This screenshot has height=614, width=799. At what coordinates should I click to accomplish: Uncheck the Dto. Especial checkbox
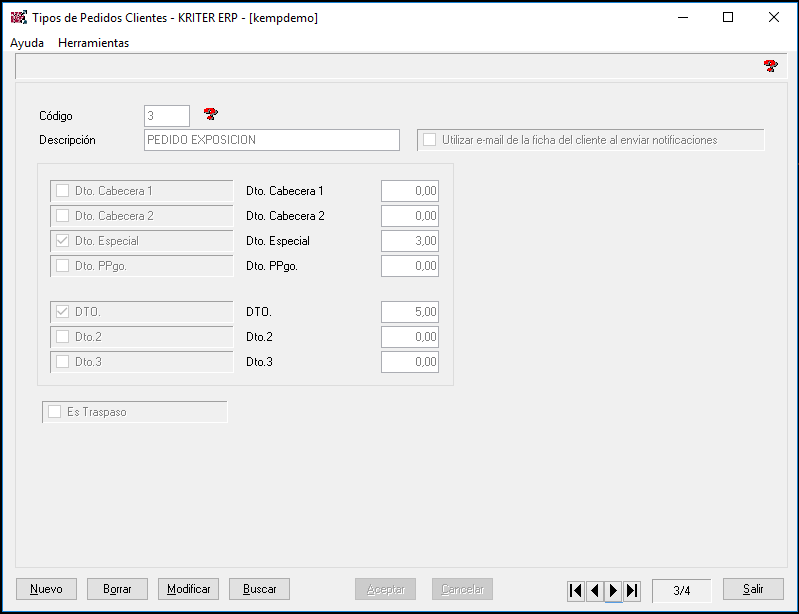point(63,241)
